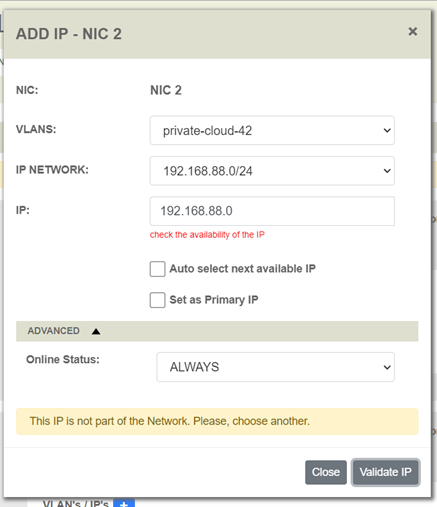Viewport: 437px width, 507px height.
Task: Click the yellow 'not part of the Network' warning banner
Action: point(217,421)
